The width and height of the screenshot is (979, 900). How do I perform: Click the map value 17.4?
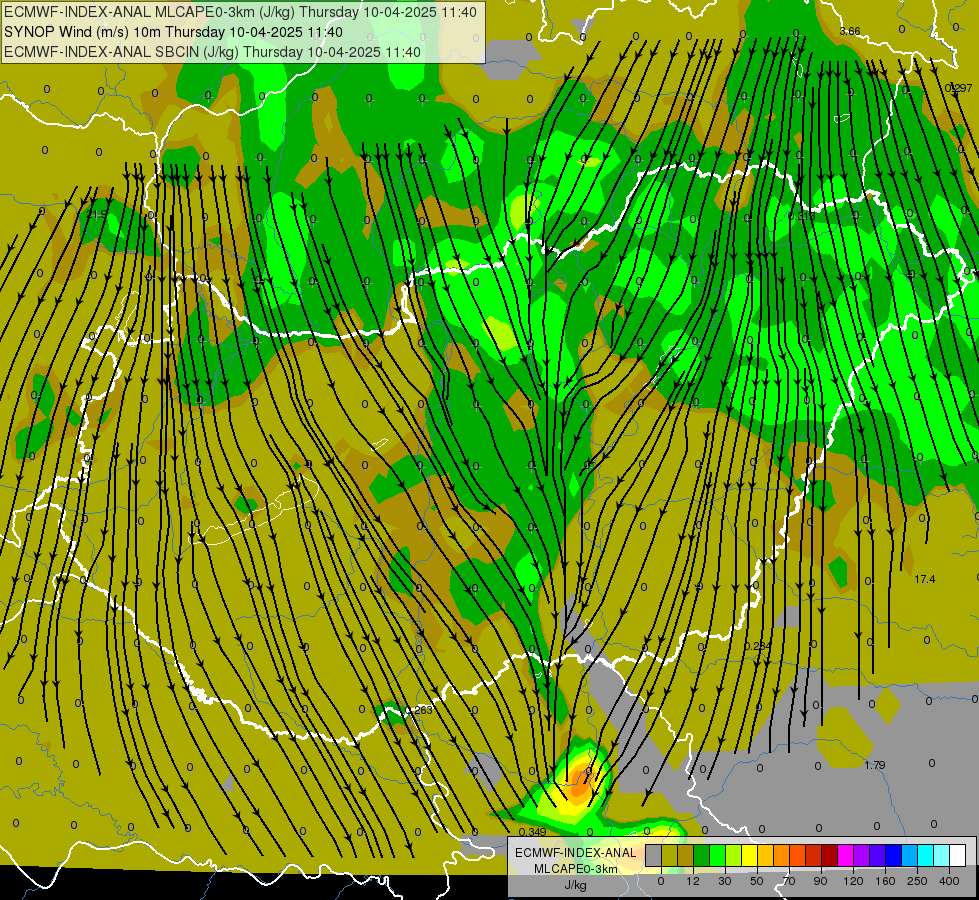[925, 580]
